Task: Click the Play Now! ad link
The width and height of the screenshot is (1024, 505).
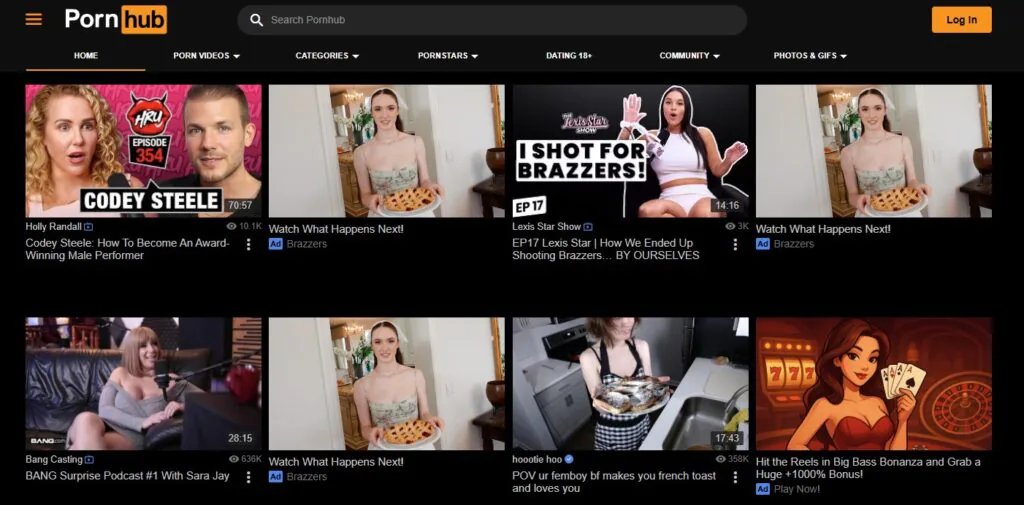Action: [x=797, y=489]
